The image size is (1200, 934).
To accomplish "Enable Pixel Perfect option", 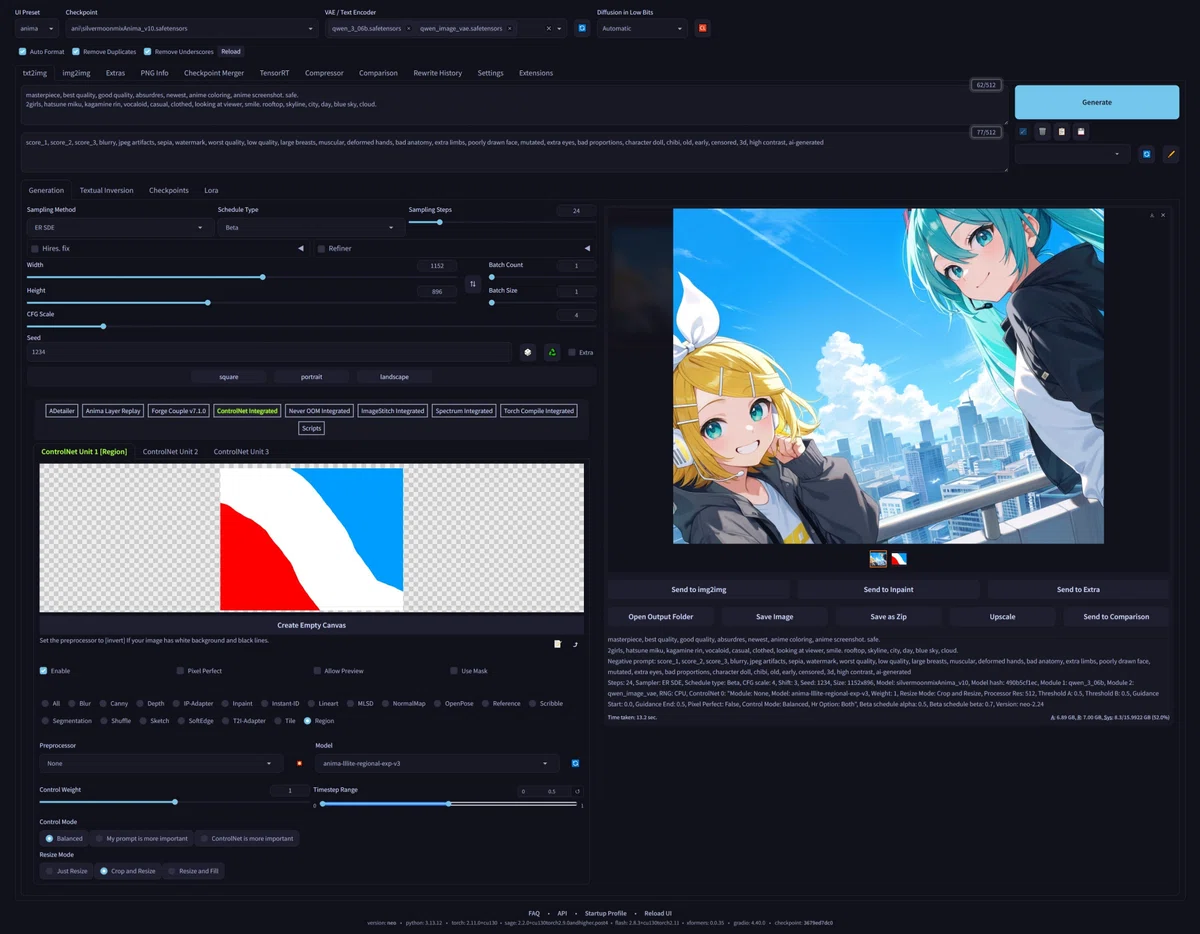I will [x=180, y=671].
